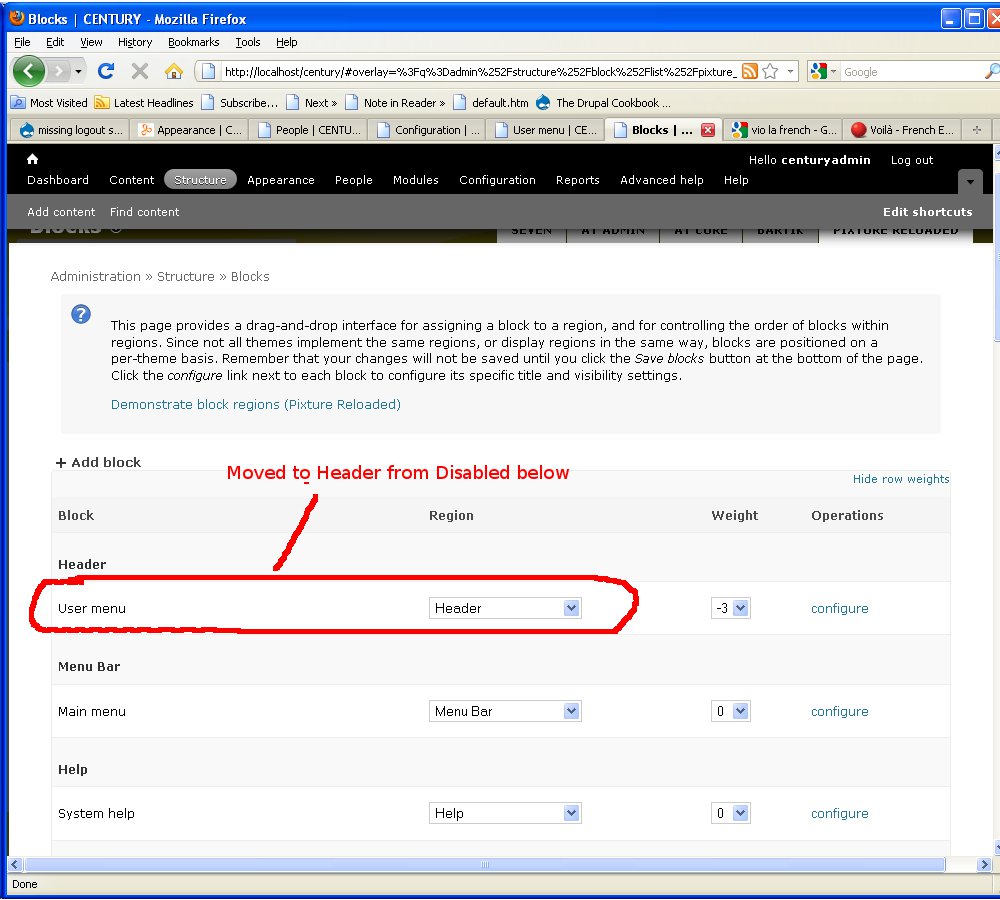Collapse the admin shortcuts drawer arrow
This screenshot has width=1000, height=900.
tap(969, 183)
